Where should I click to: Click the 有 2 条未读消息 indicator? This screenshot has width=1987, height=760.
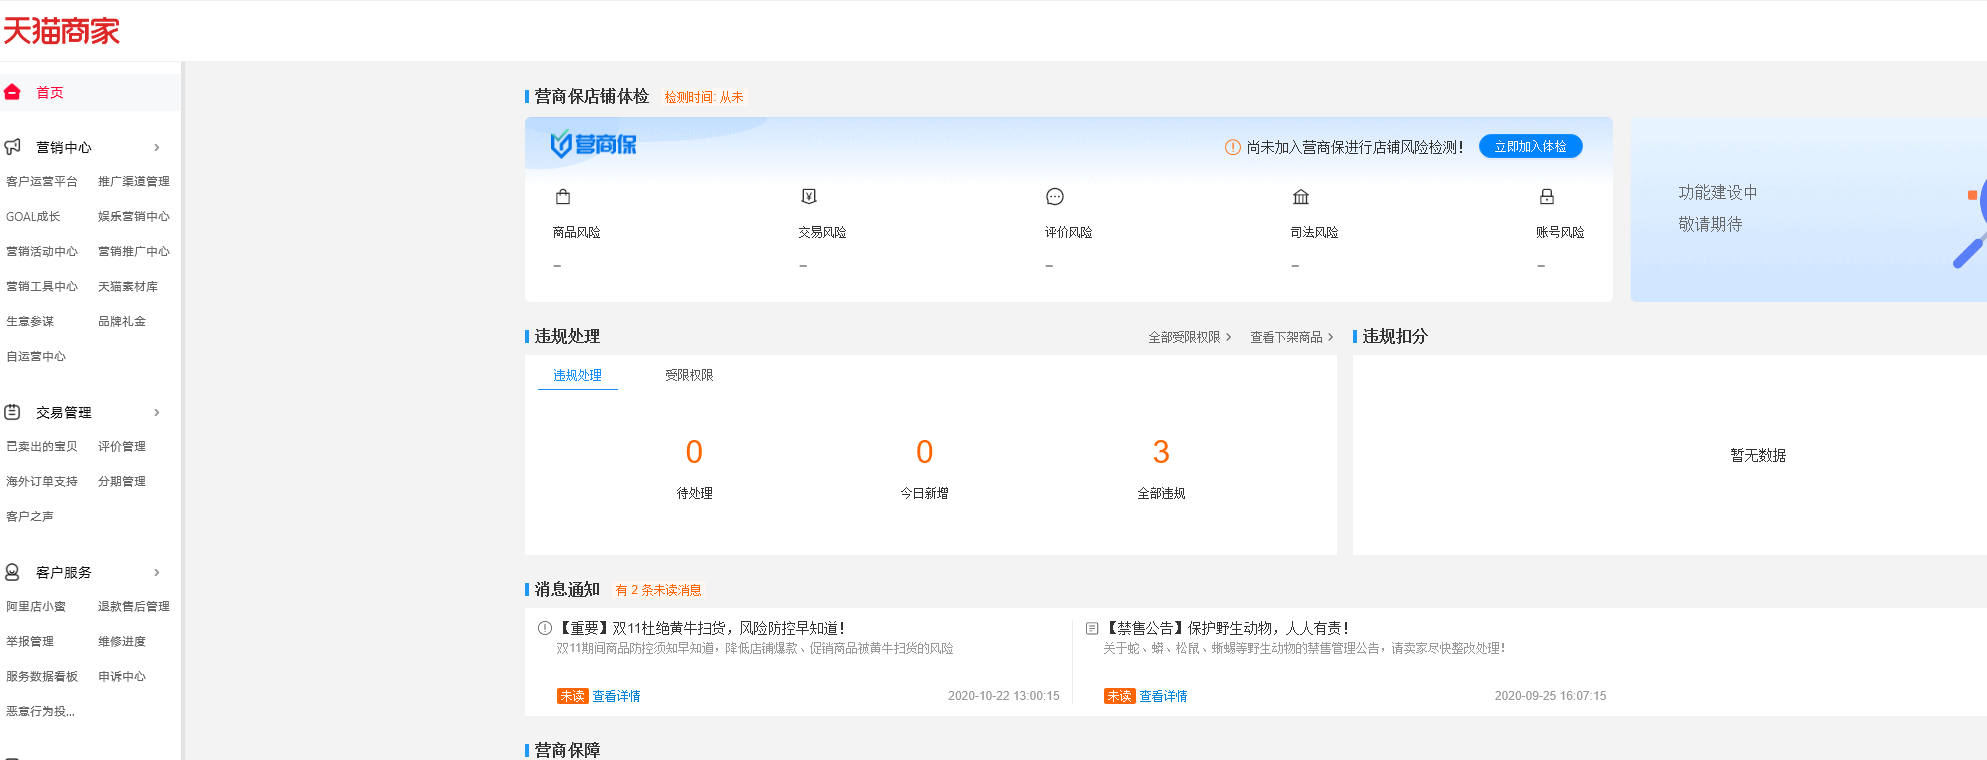658,590
